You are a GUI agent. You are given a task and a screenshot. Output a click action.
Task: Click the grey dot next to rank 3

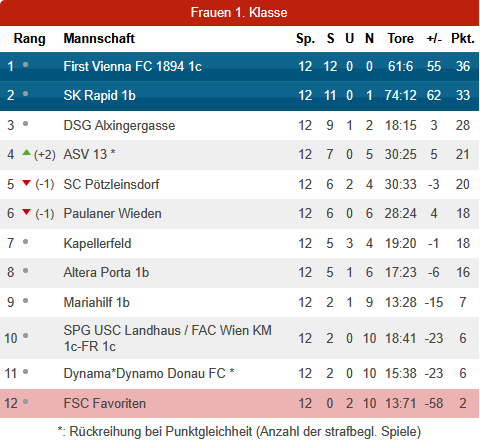pyautogui.click(x=25, y=124)
